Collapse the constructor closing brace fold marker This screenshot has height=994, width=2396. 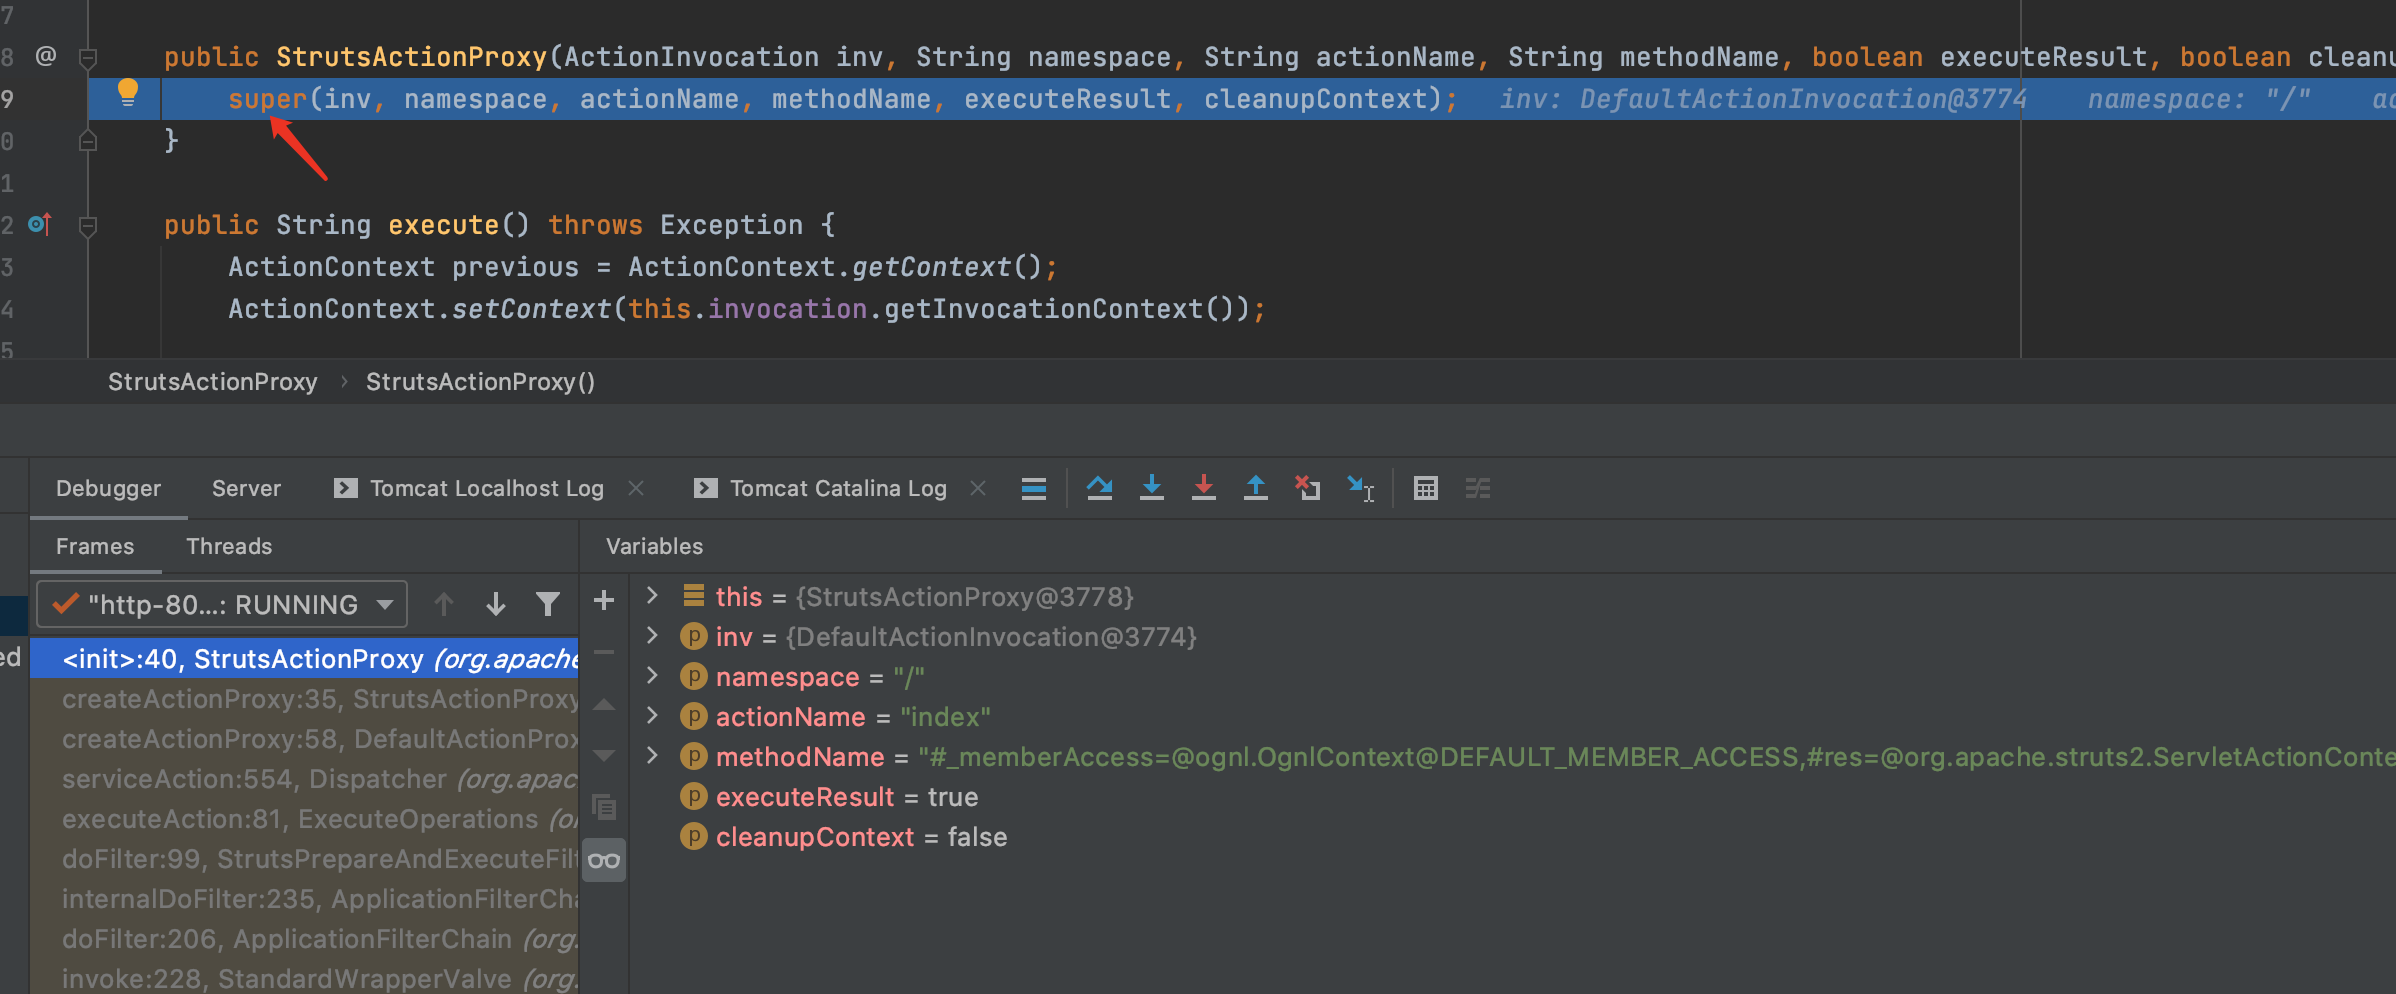click(88, 141)
